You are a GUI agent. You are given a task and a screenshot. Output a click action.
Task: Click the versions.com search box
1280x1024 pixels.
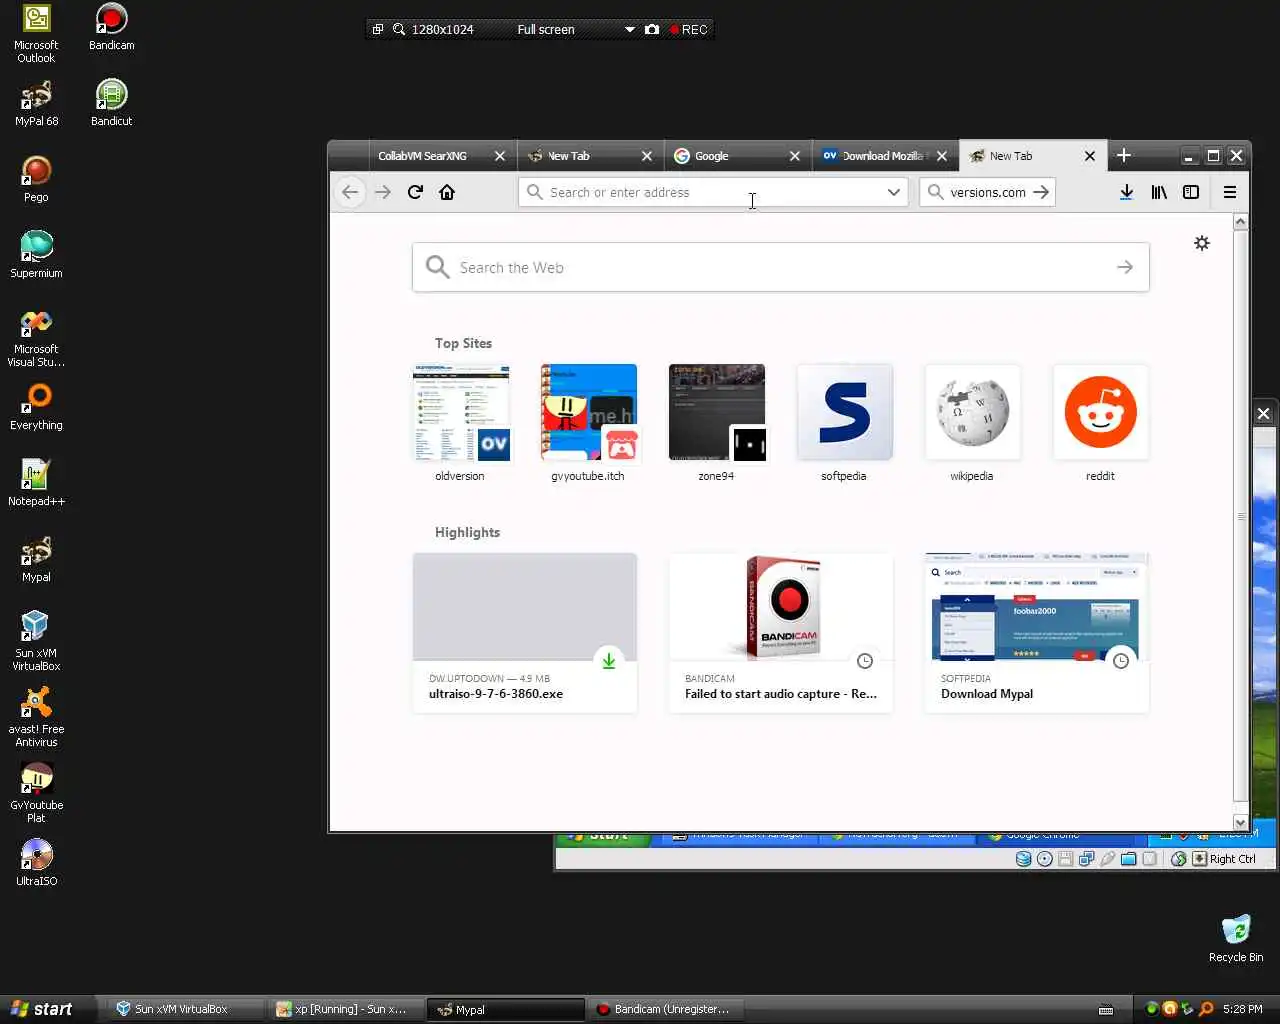987,192
